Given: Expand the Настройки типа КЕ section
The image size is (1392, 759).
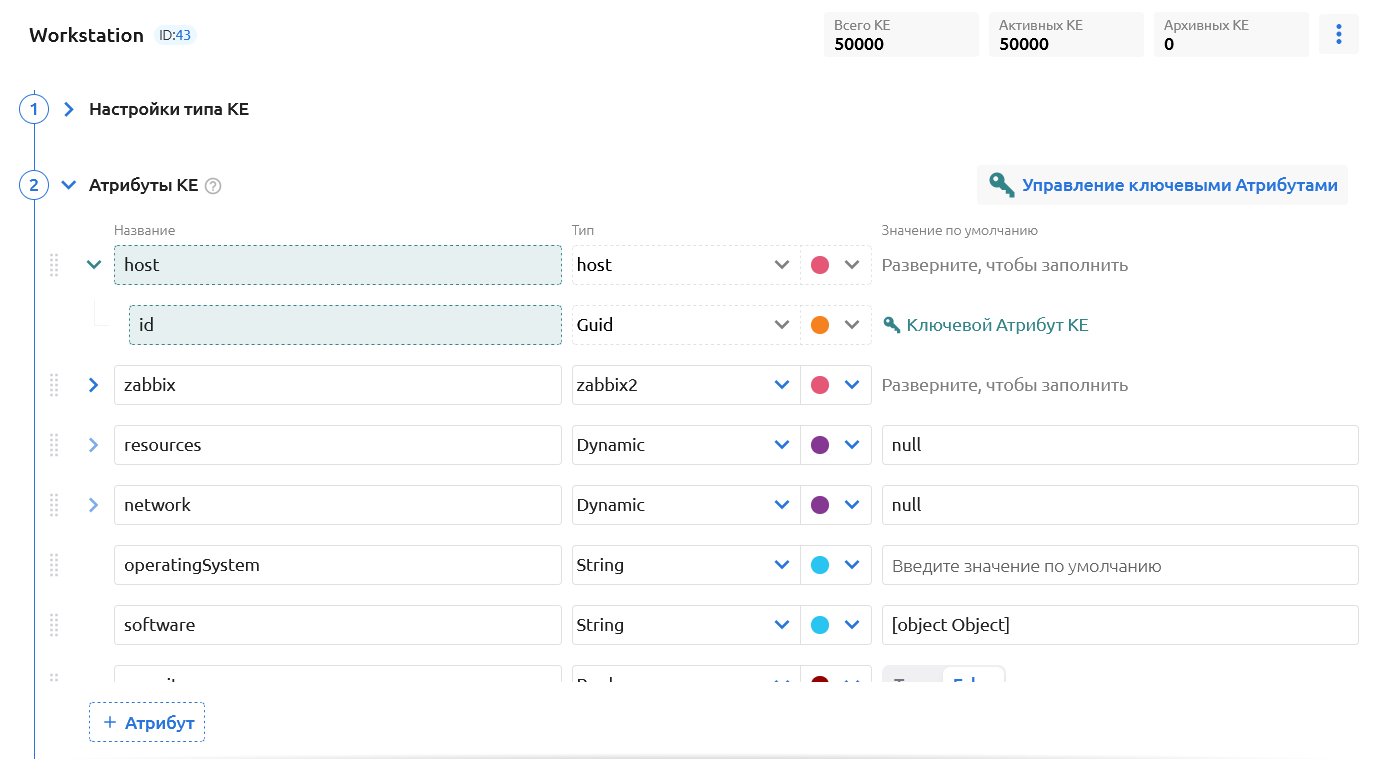Looking at the screenshot, I should 69,109.
